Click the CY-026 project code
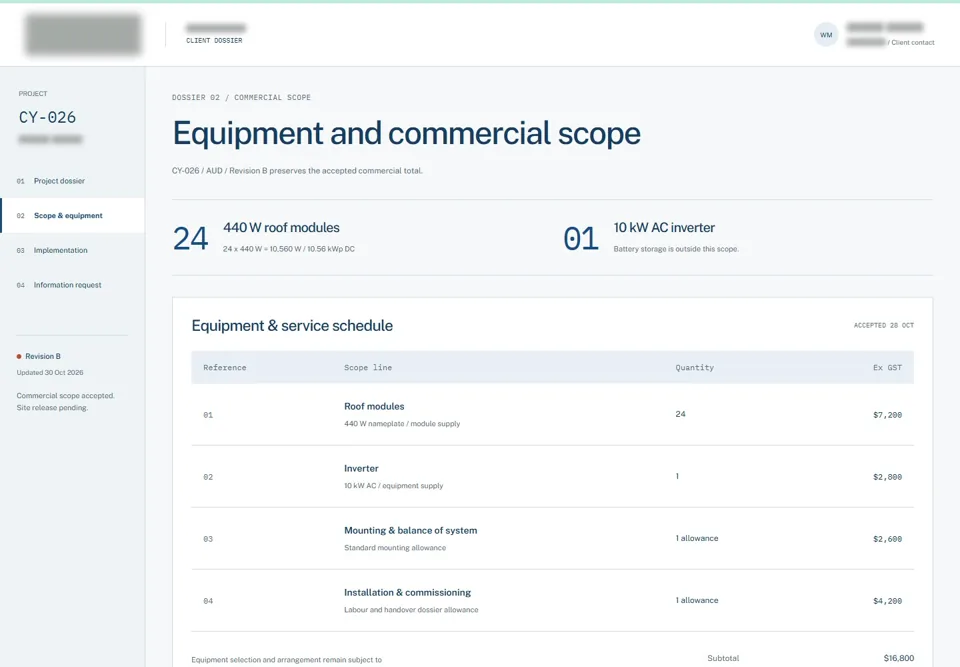This screenshot has height=667, width=960. tap(48, 117)
